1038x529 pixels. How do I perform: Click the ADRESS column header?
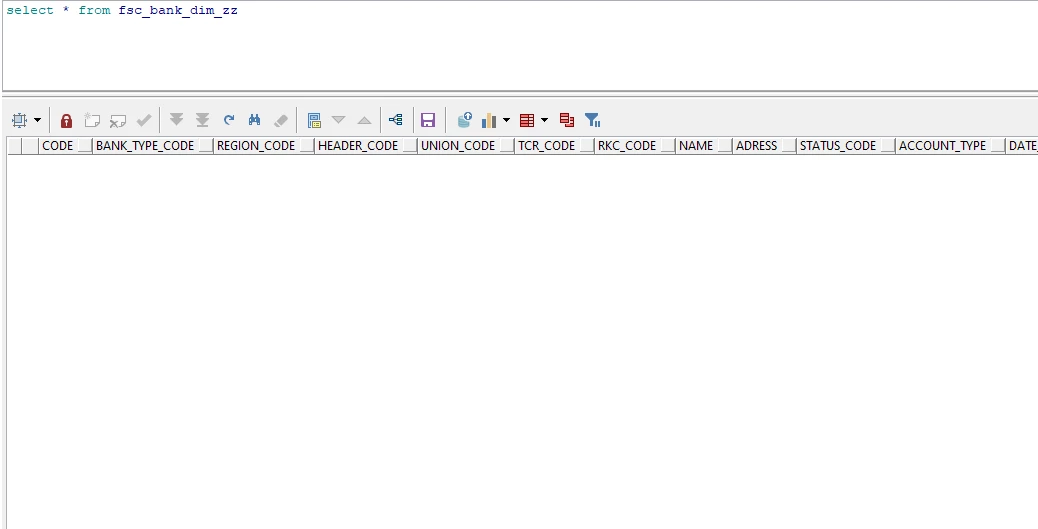[x=757, y=146]
